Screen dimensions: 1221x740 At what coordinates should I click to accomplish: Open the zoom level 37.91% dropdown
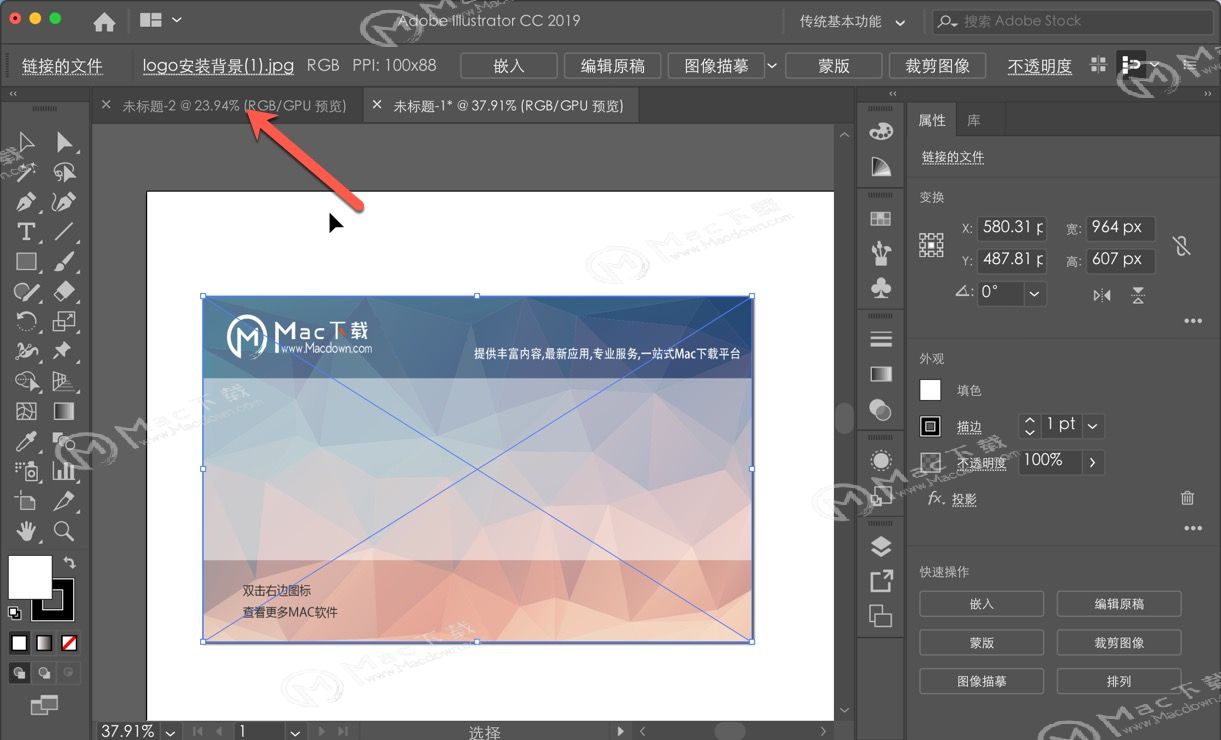pos(170,732)
